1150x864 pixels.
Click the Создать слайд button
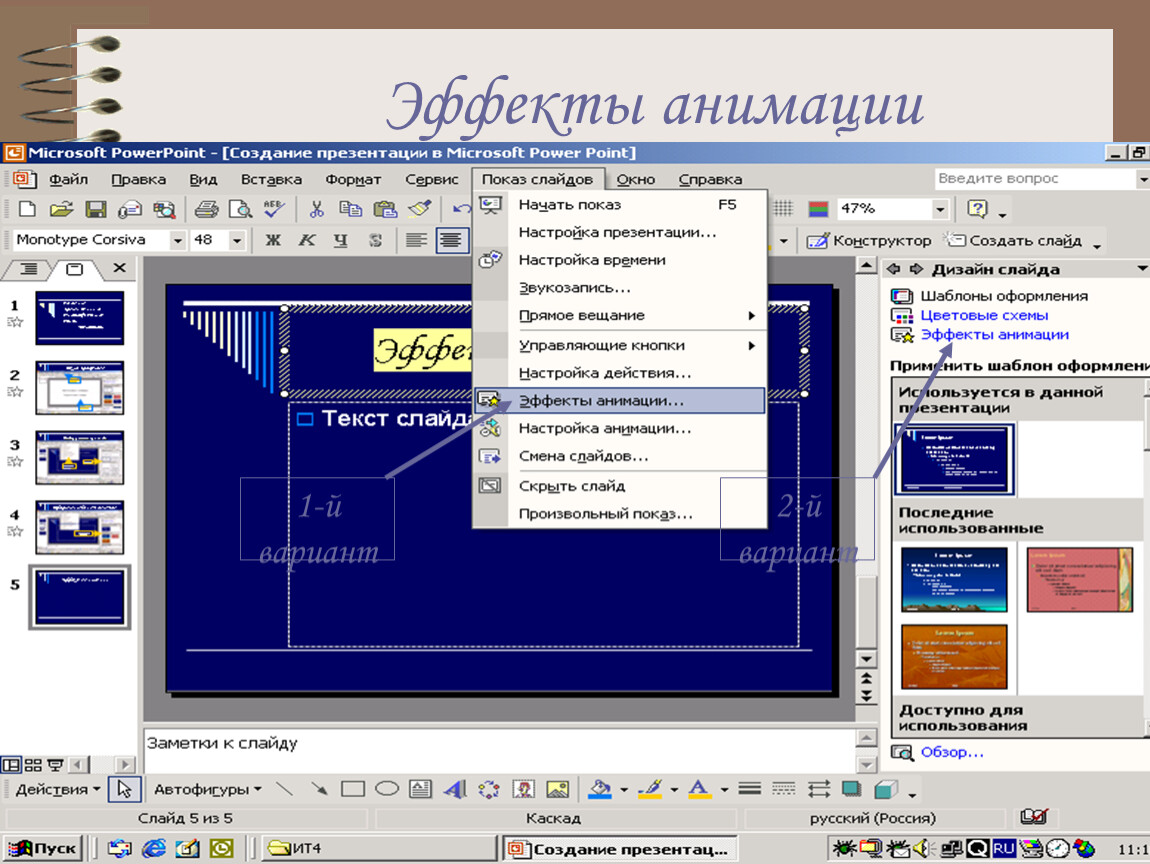tap(1012, 241)
